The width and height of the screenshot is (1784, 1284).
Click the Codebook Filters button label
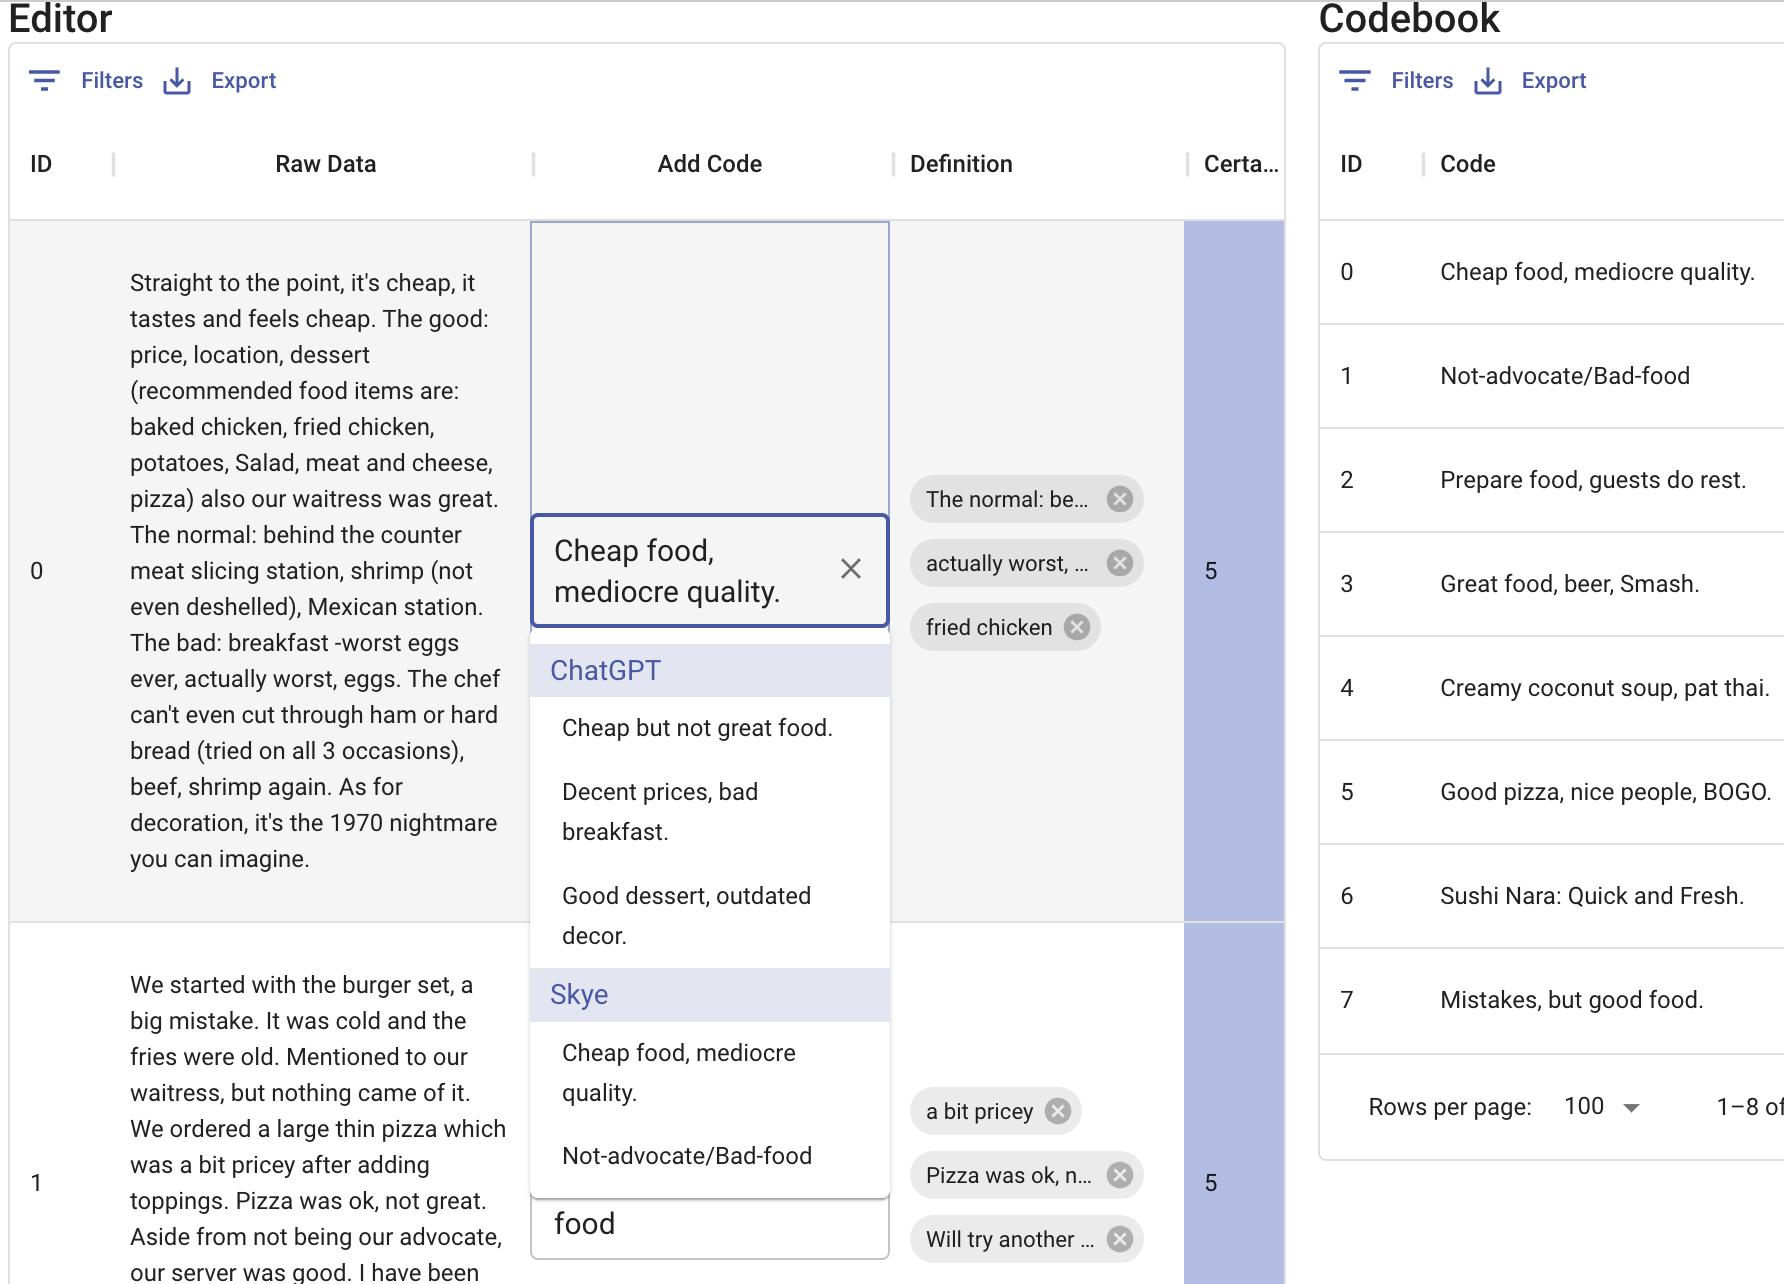point(1421,81)
